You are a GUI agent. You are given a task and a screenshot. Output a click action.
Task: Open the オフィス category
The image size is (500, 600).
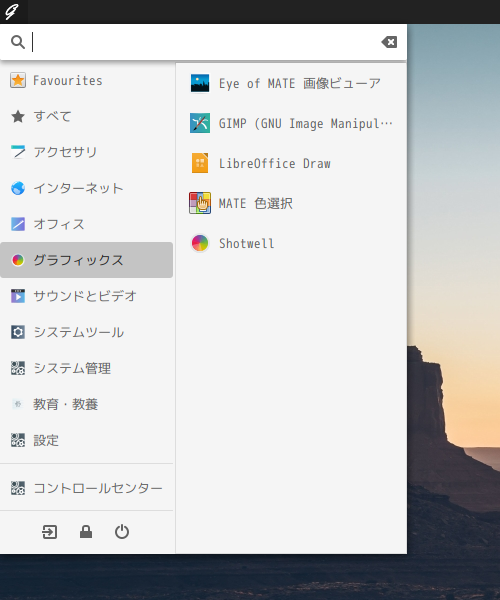pyautogui.click(x=86, y=224)
